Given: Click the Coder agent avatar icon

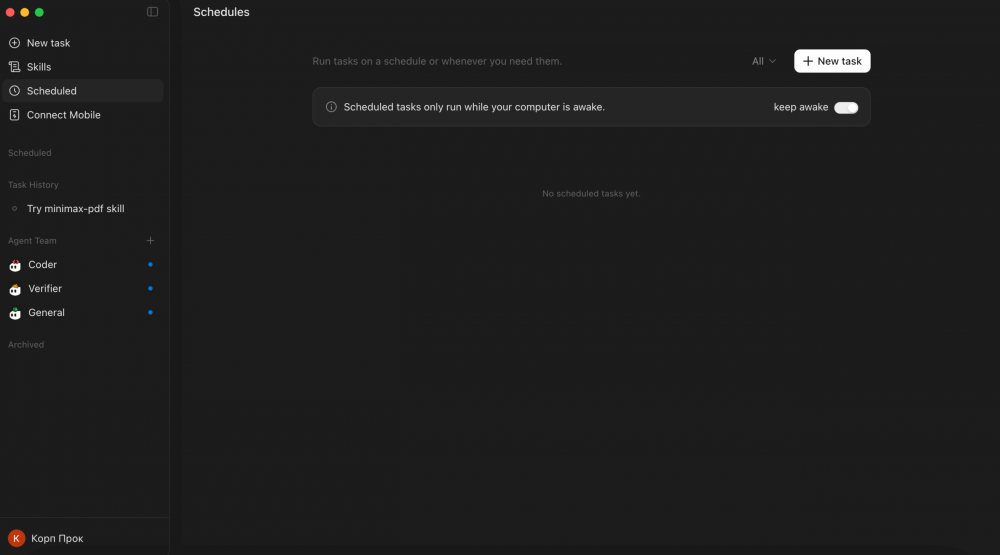Looking at the screenshot, I should pyautogui.click(x=15, y=265).
